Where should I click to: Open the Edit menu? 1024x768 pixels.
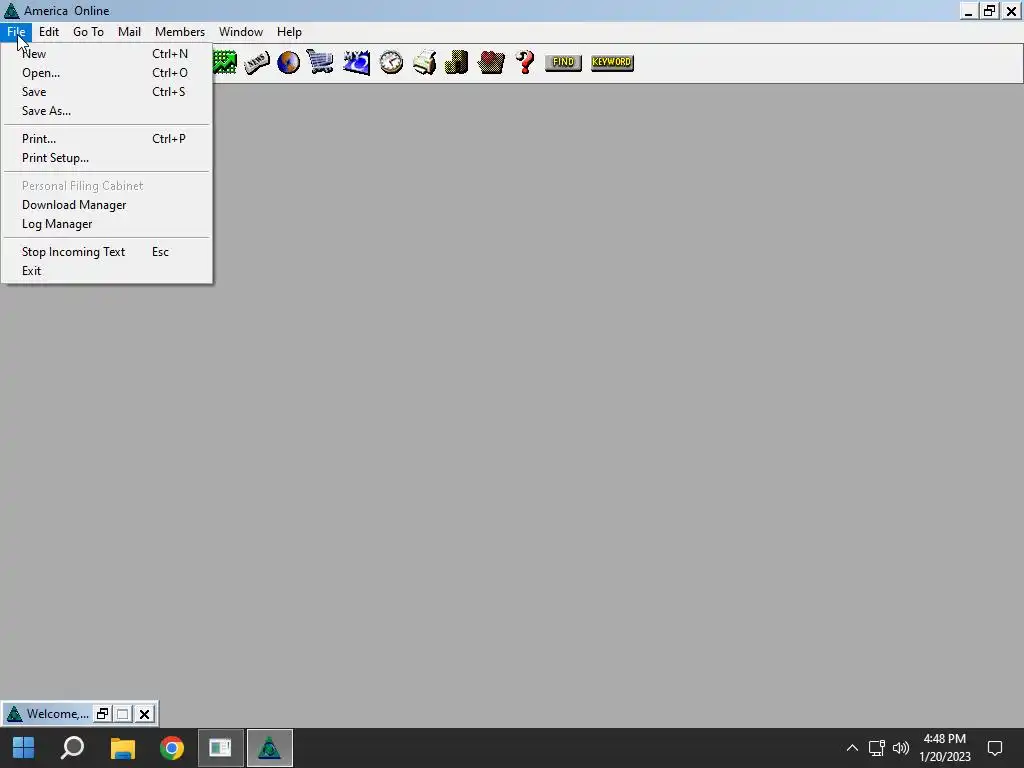pos(49,31)
